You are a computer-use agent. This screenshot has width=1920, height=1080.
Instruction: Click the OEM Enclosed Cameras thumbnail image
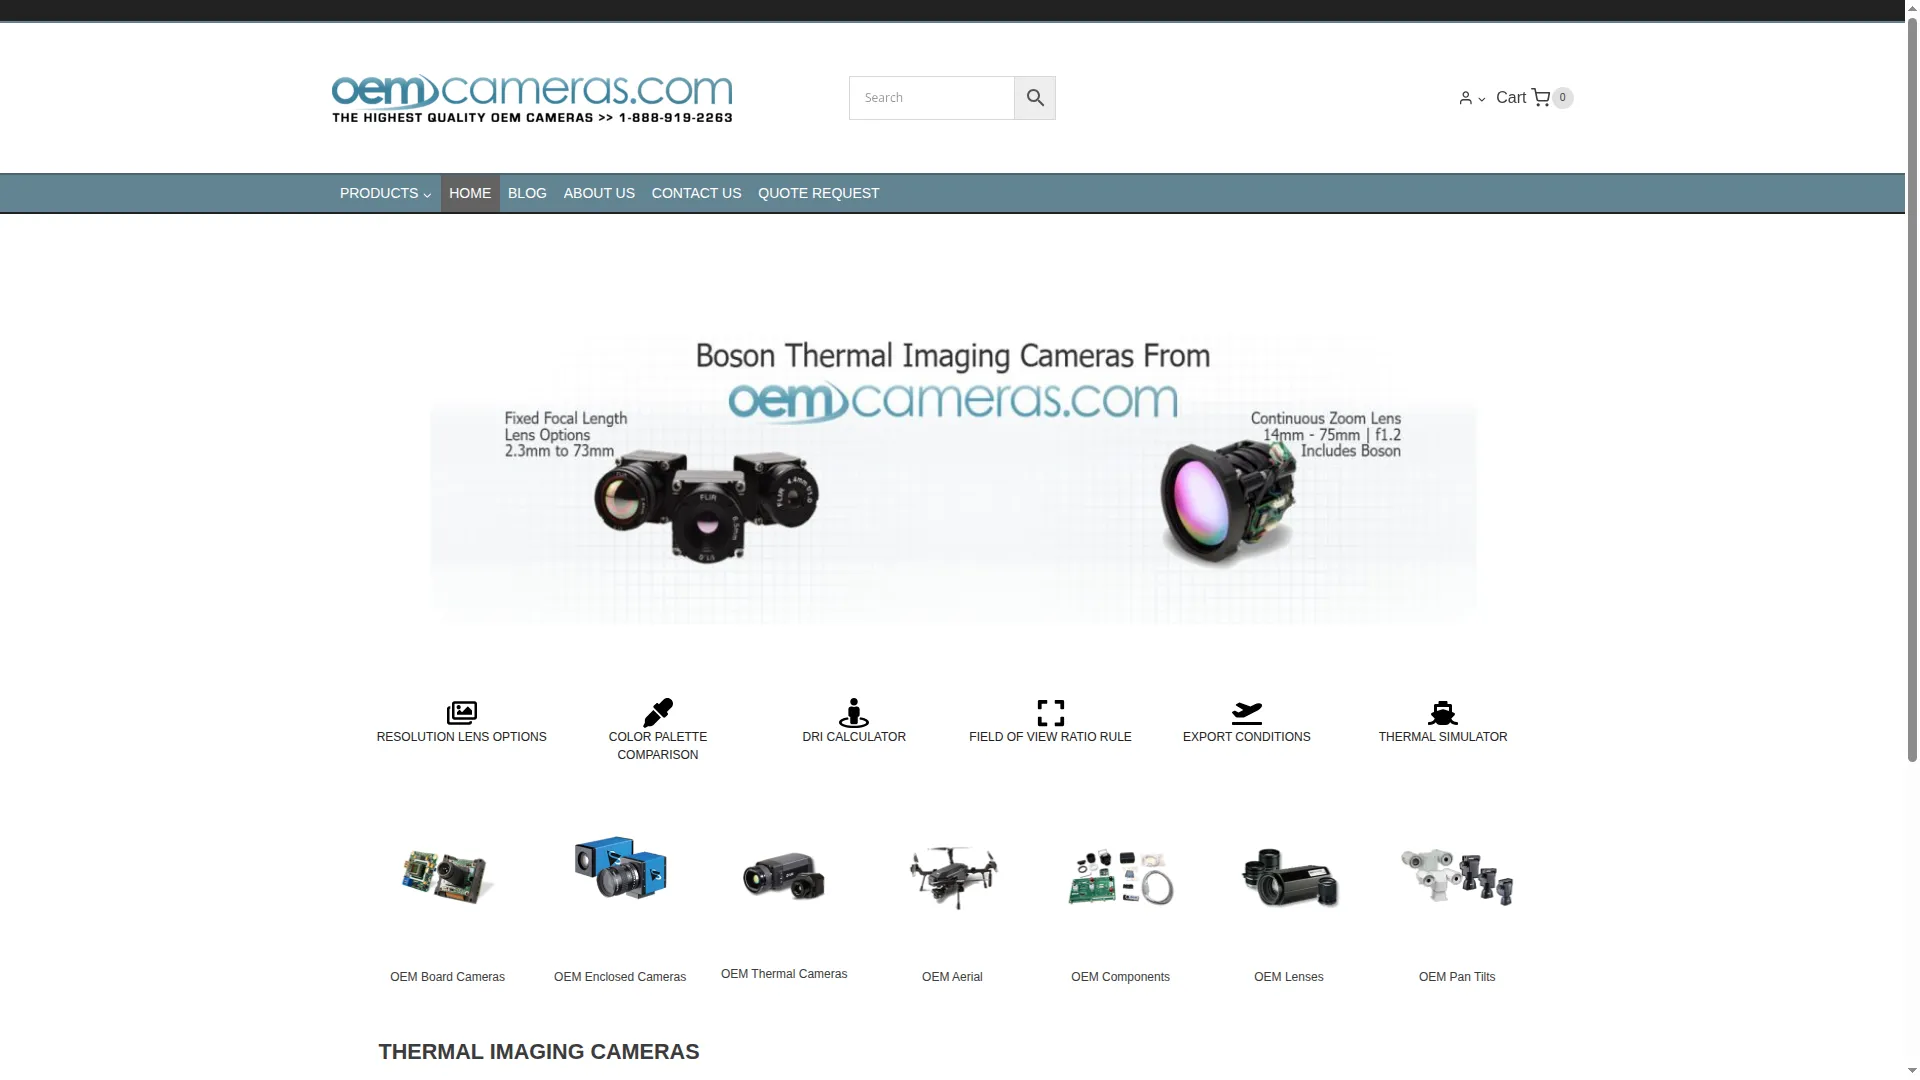[x=620, y=868]
